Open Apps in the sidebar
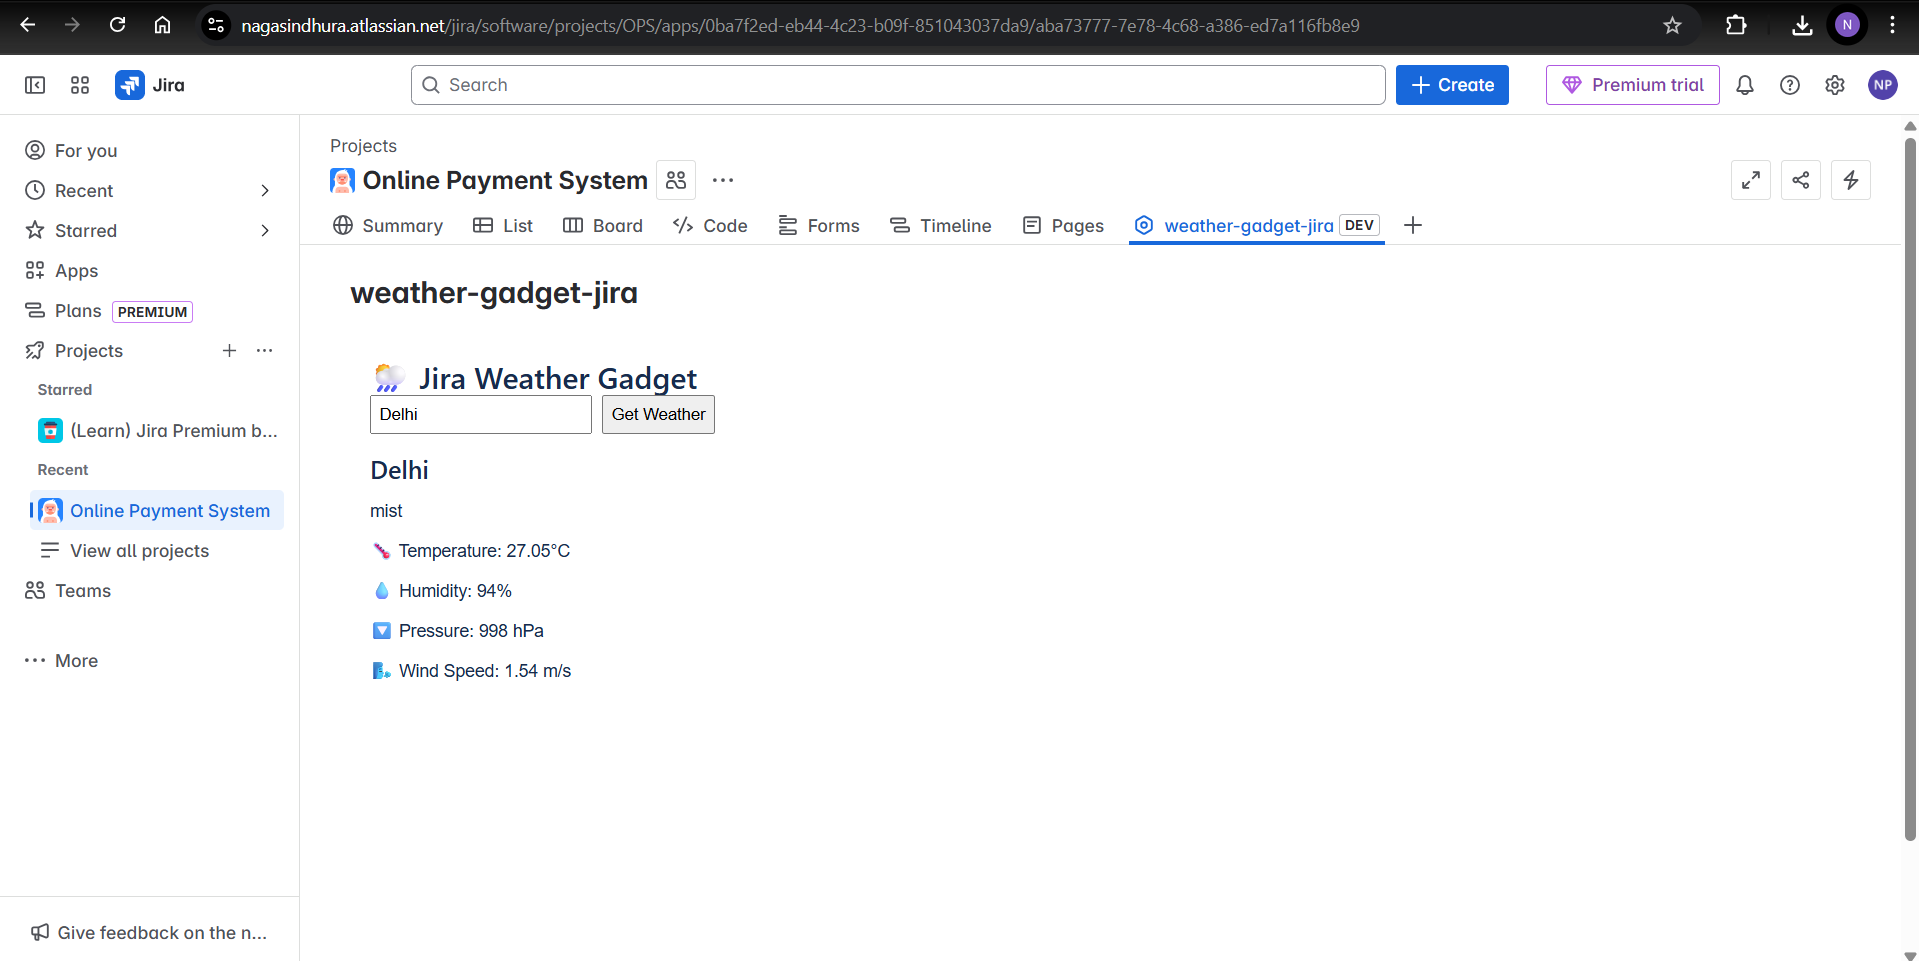 click(x=150, y=270)
